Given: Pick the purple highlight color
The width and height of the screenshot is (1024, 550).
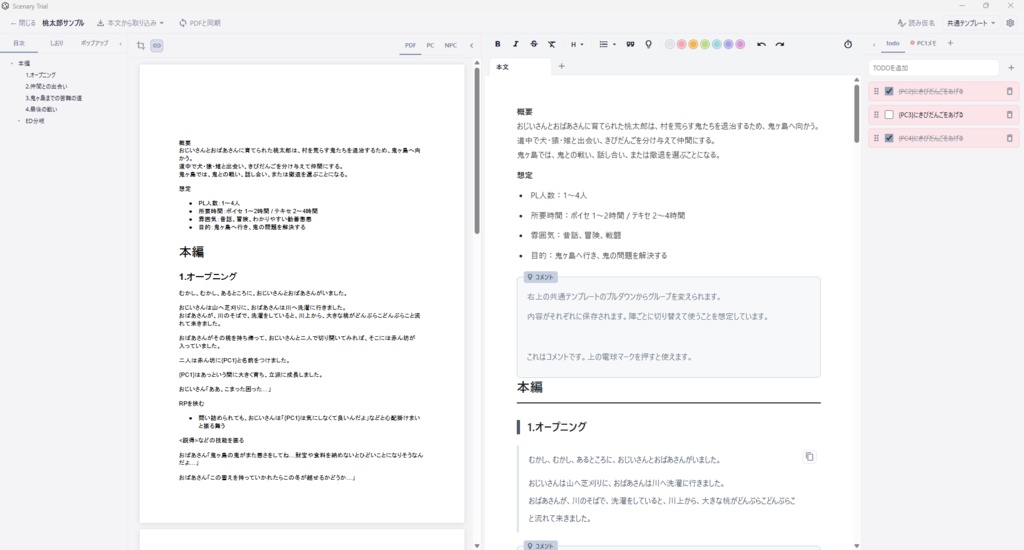Looking at the screenshot, I should [728, 44].
